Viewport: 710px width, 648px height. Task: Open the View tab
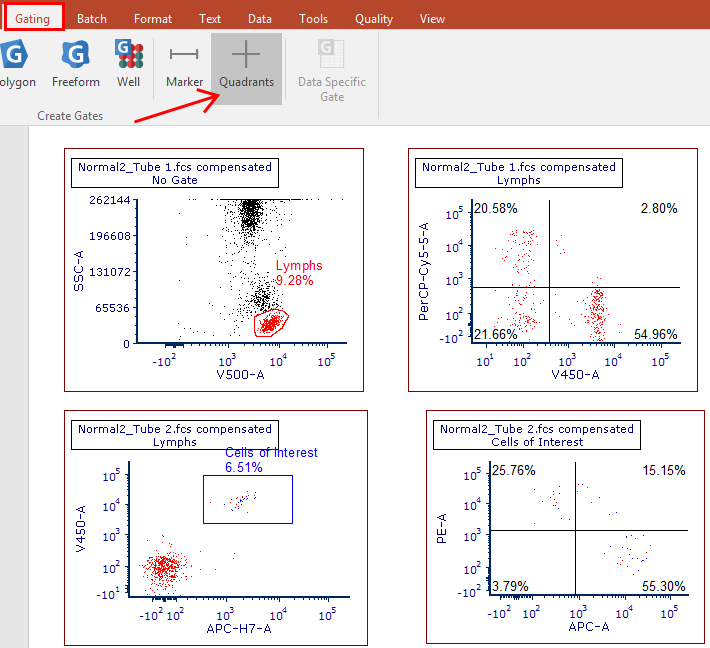pyautogui.click(x=432, y=18)
